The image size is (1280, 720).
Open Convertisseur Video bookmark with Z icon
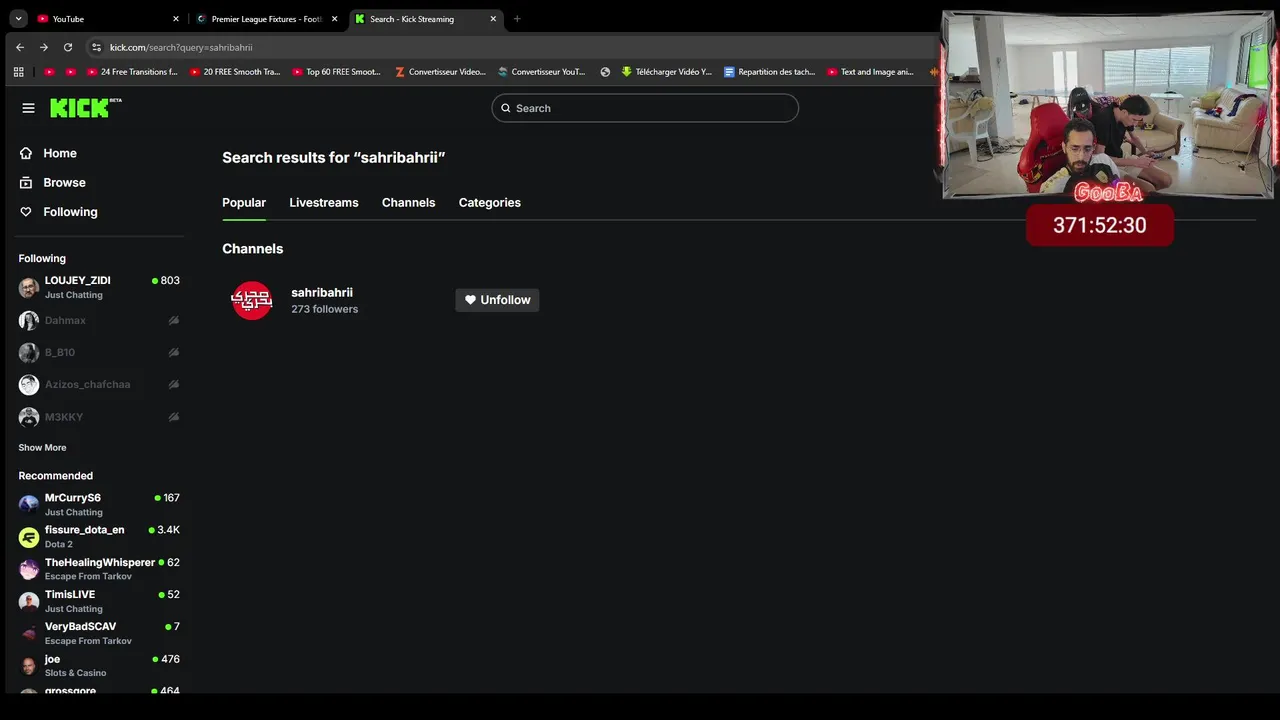[440, 72]
